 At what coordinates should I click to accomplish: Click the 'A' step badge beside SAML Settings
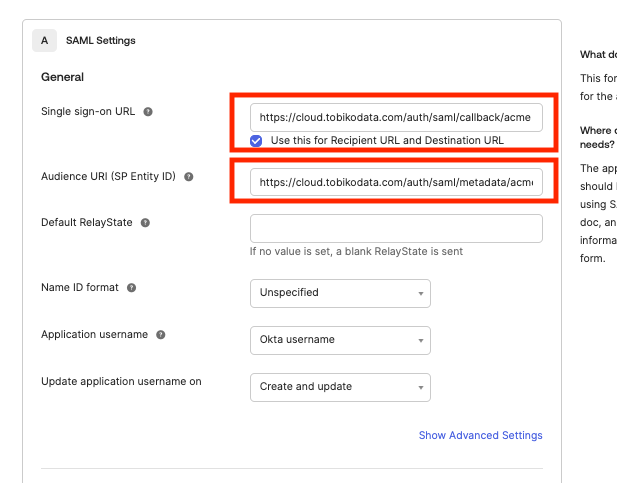pyautogui.click(x=44, y=41)
